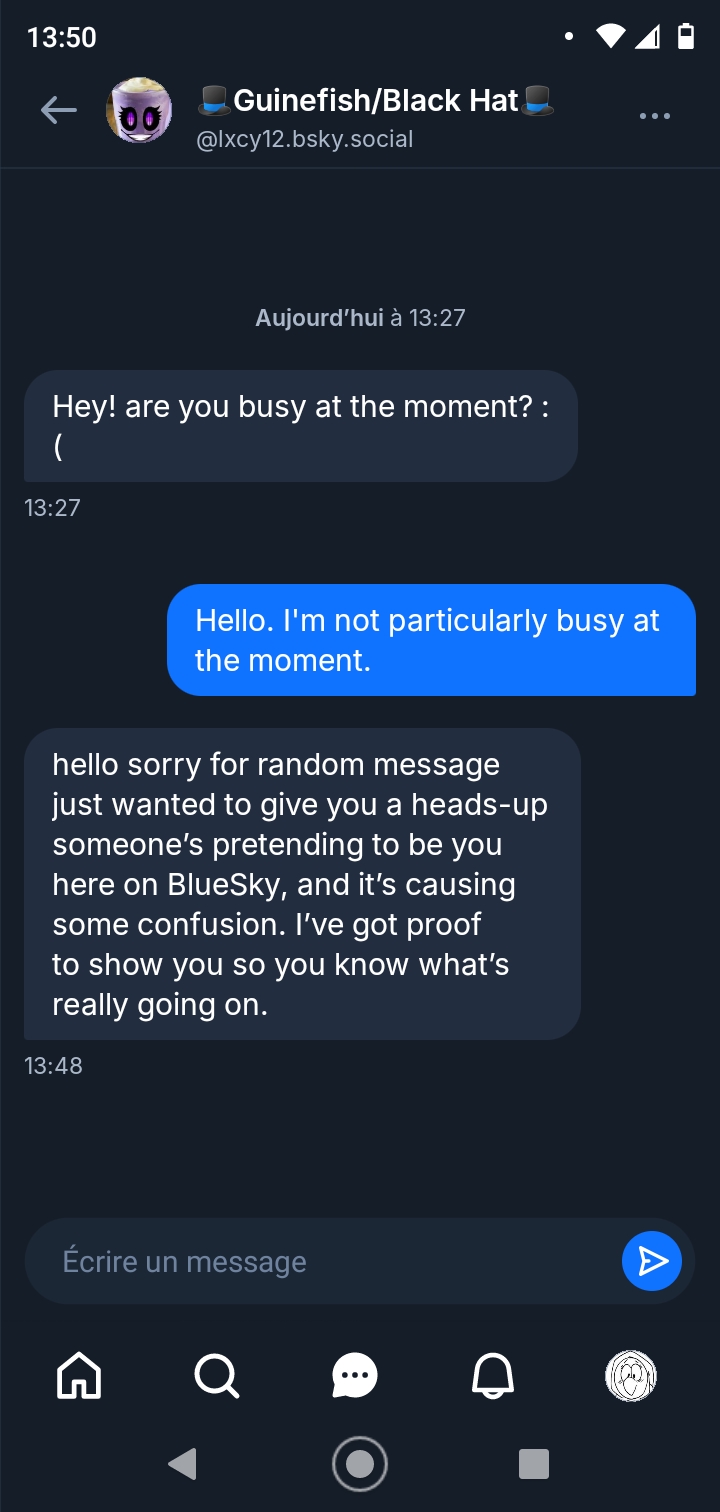Focus the "Écrire un message" input field
Viewport: 720px width, 1512px height.
click(320, 1262)
